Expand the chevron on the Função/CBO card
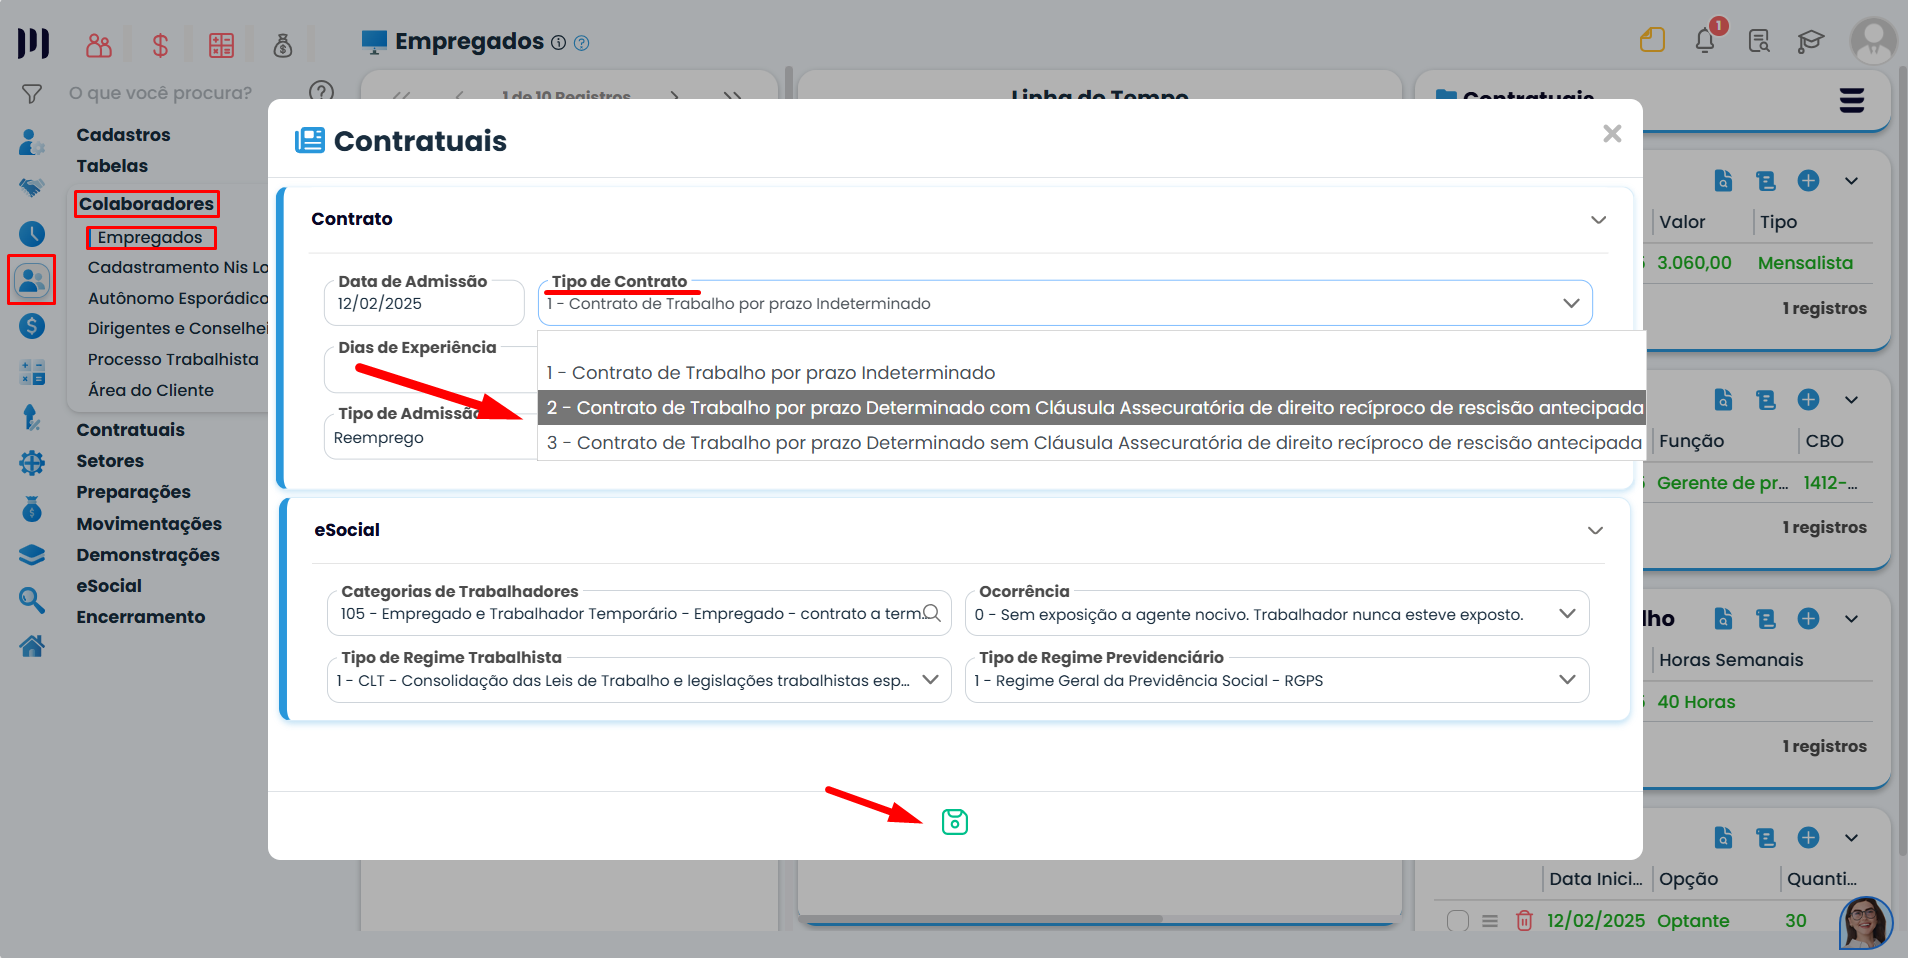 [x=1851, y=400]
